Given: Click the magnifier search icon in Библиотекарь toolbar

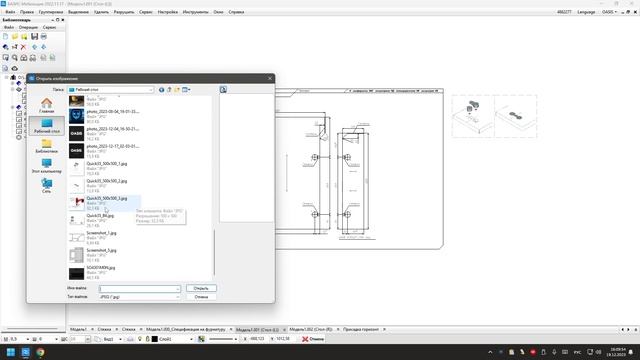Looking at the screenshot, I should 15,58.
